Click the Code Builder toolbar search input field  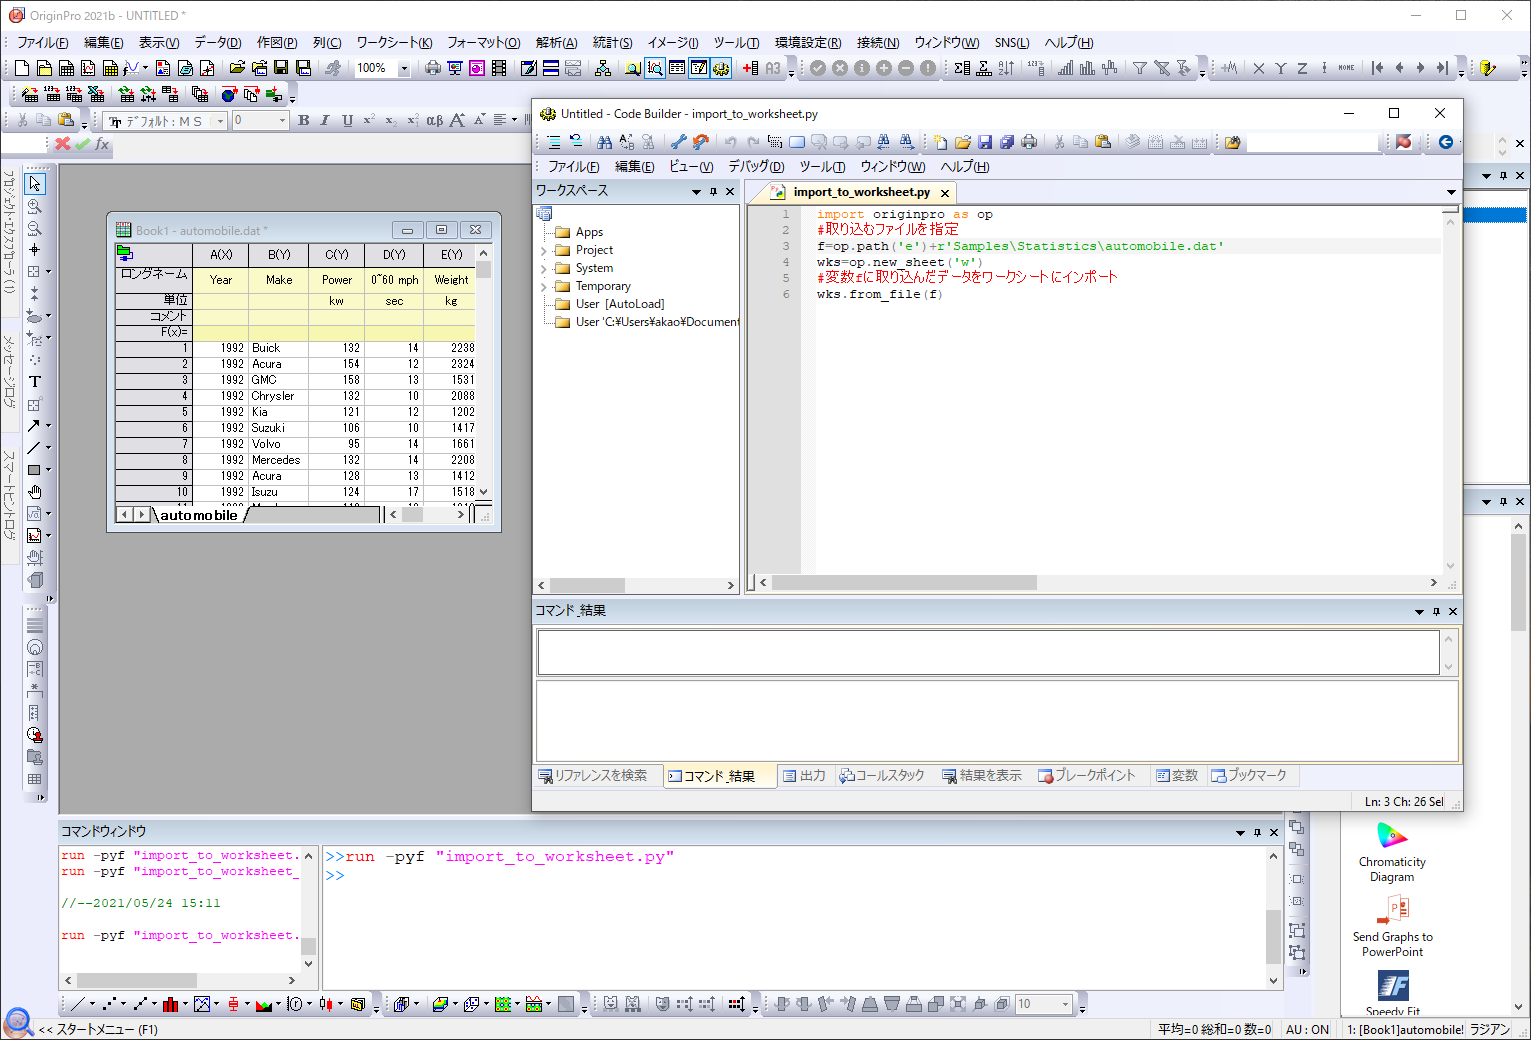(1313, 142)
